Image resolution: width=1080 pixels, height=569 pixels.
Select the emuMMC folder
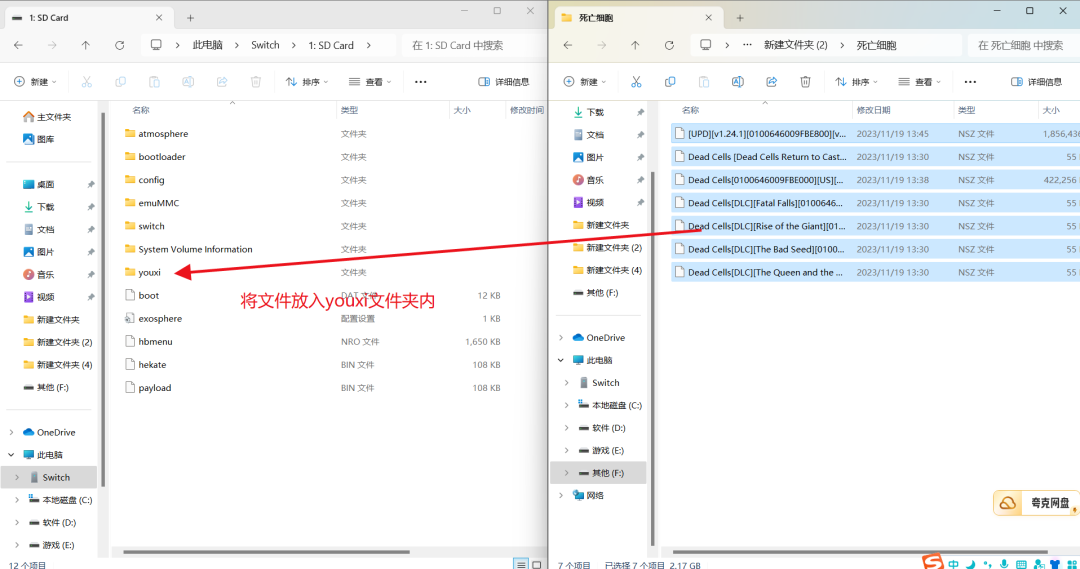coord(158,203)
